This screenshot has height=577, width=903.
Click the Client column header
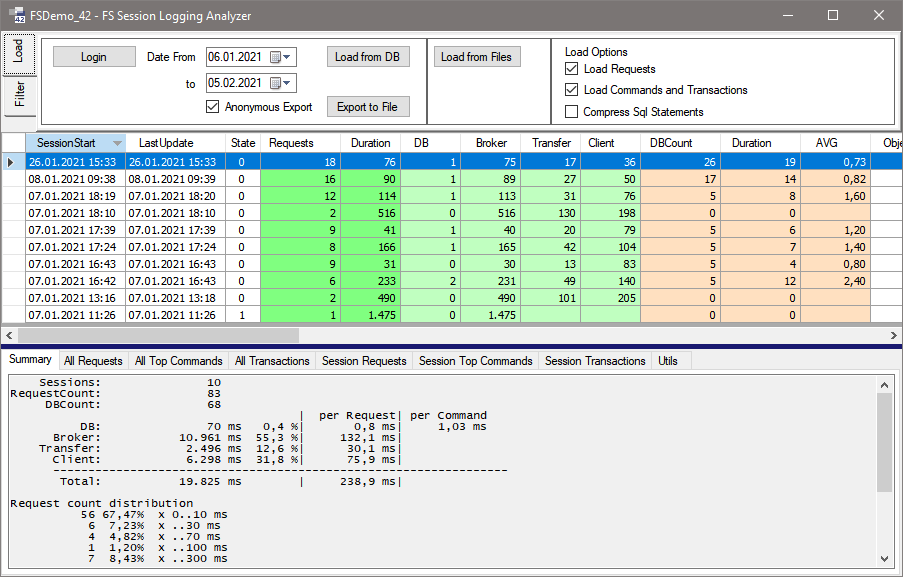(x=610, y=143)
